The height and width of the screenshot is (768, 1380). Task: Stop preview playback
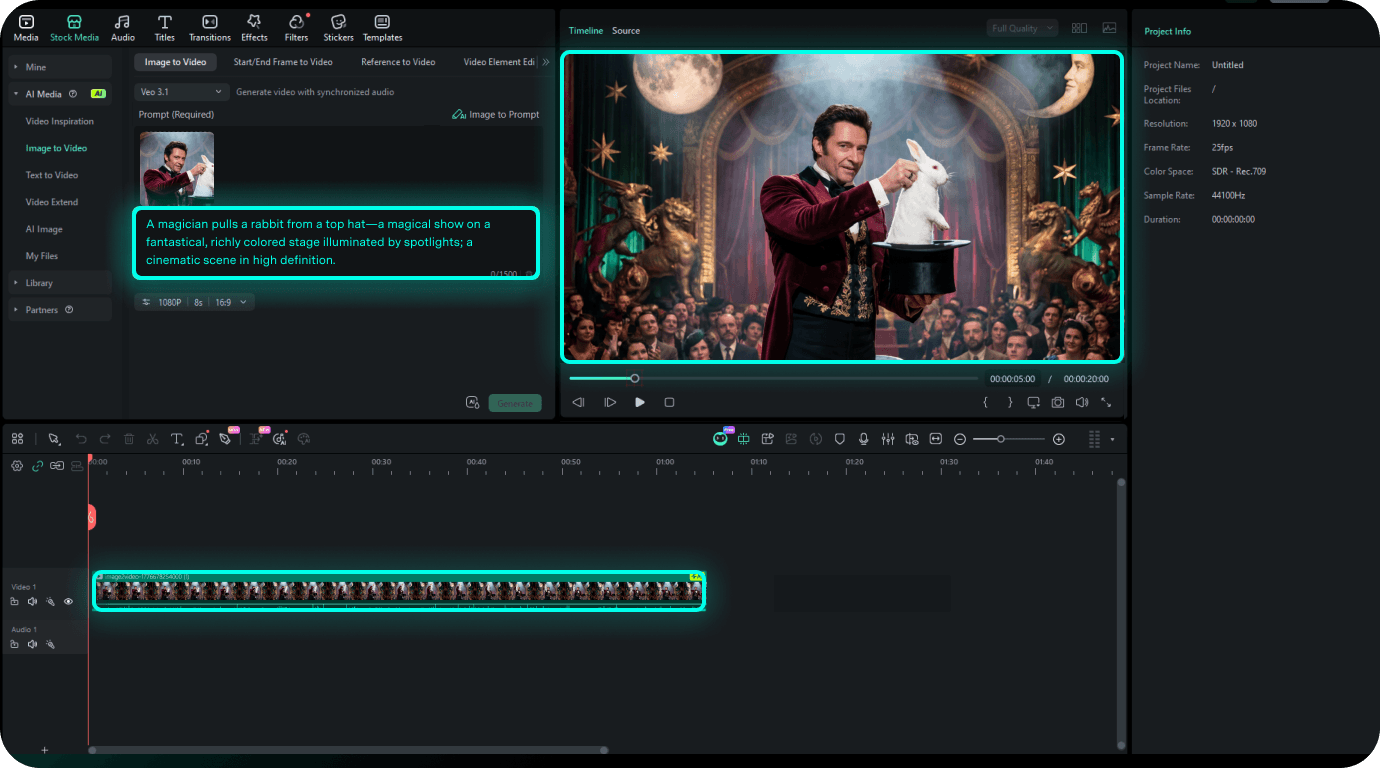[x=669, y=403]
